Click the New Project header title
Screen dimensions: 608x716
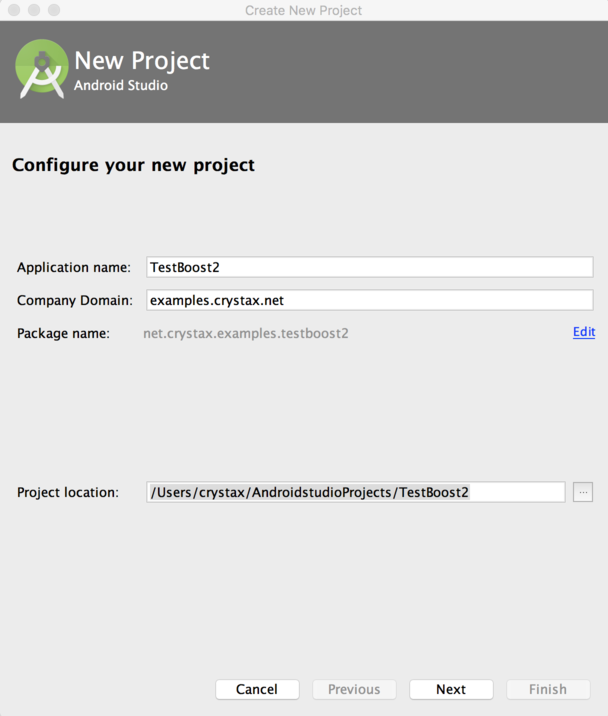pyautogui.click(x=142, y=61)
